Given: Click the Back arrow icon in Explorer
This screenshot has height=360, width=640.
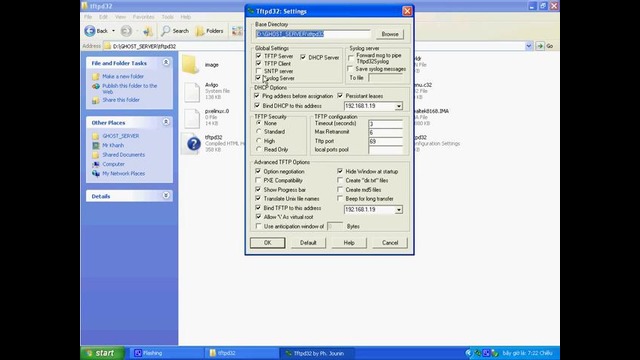Looking at the screenshot, I should [x=90, y=31].
